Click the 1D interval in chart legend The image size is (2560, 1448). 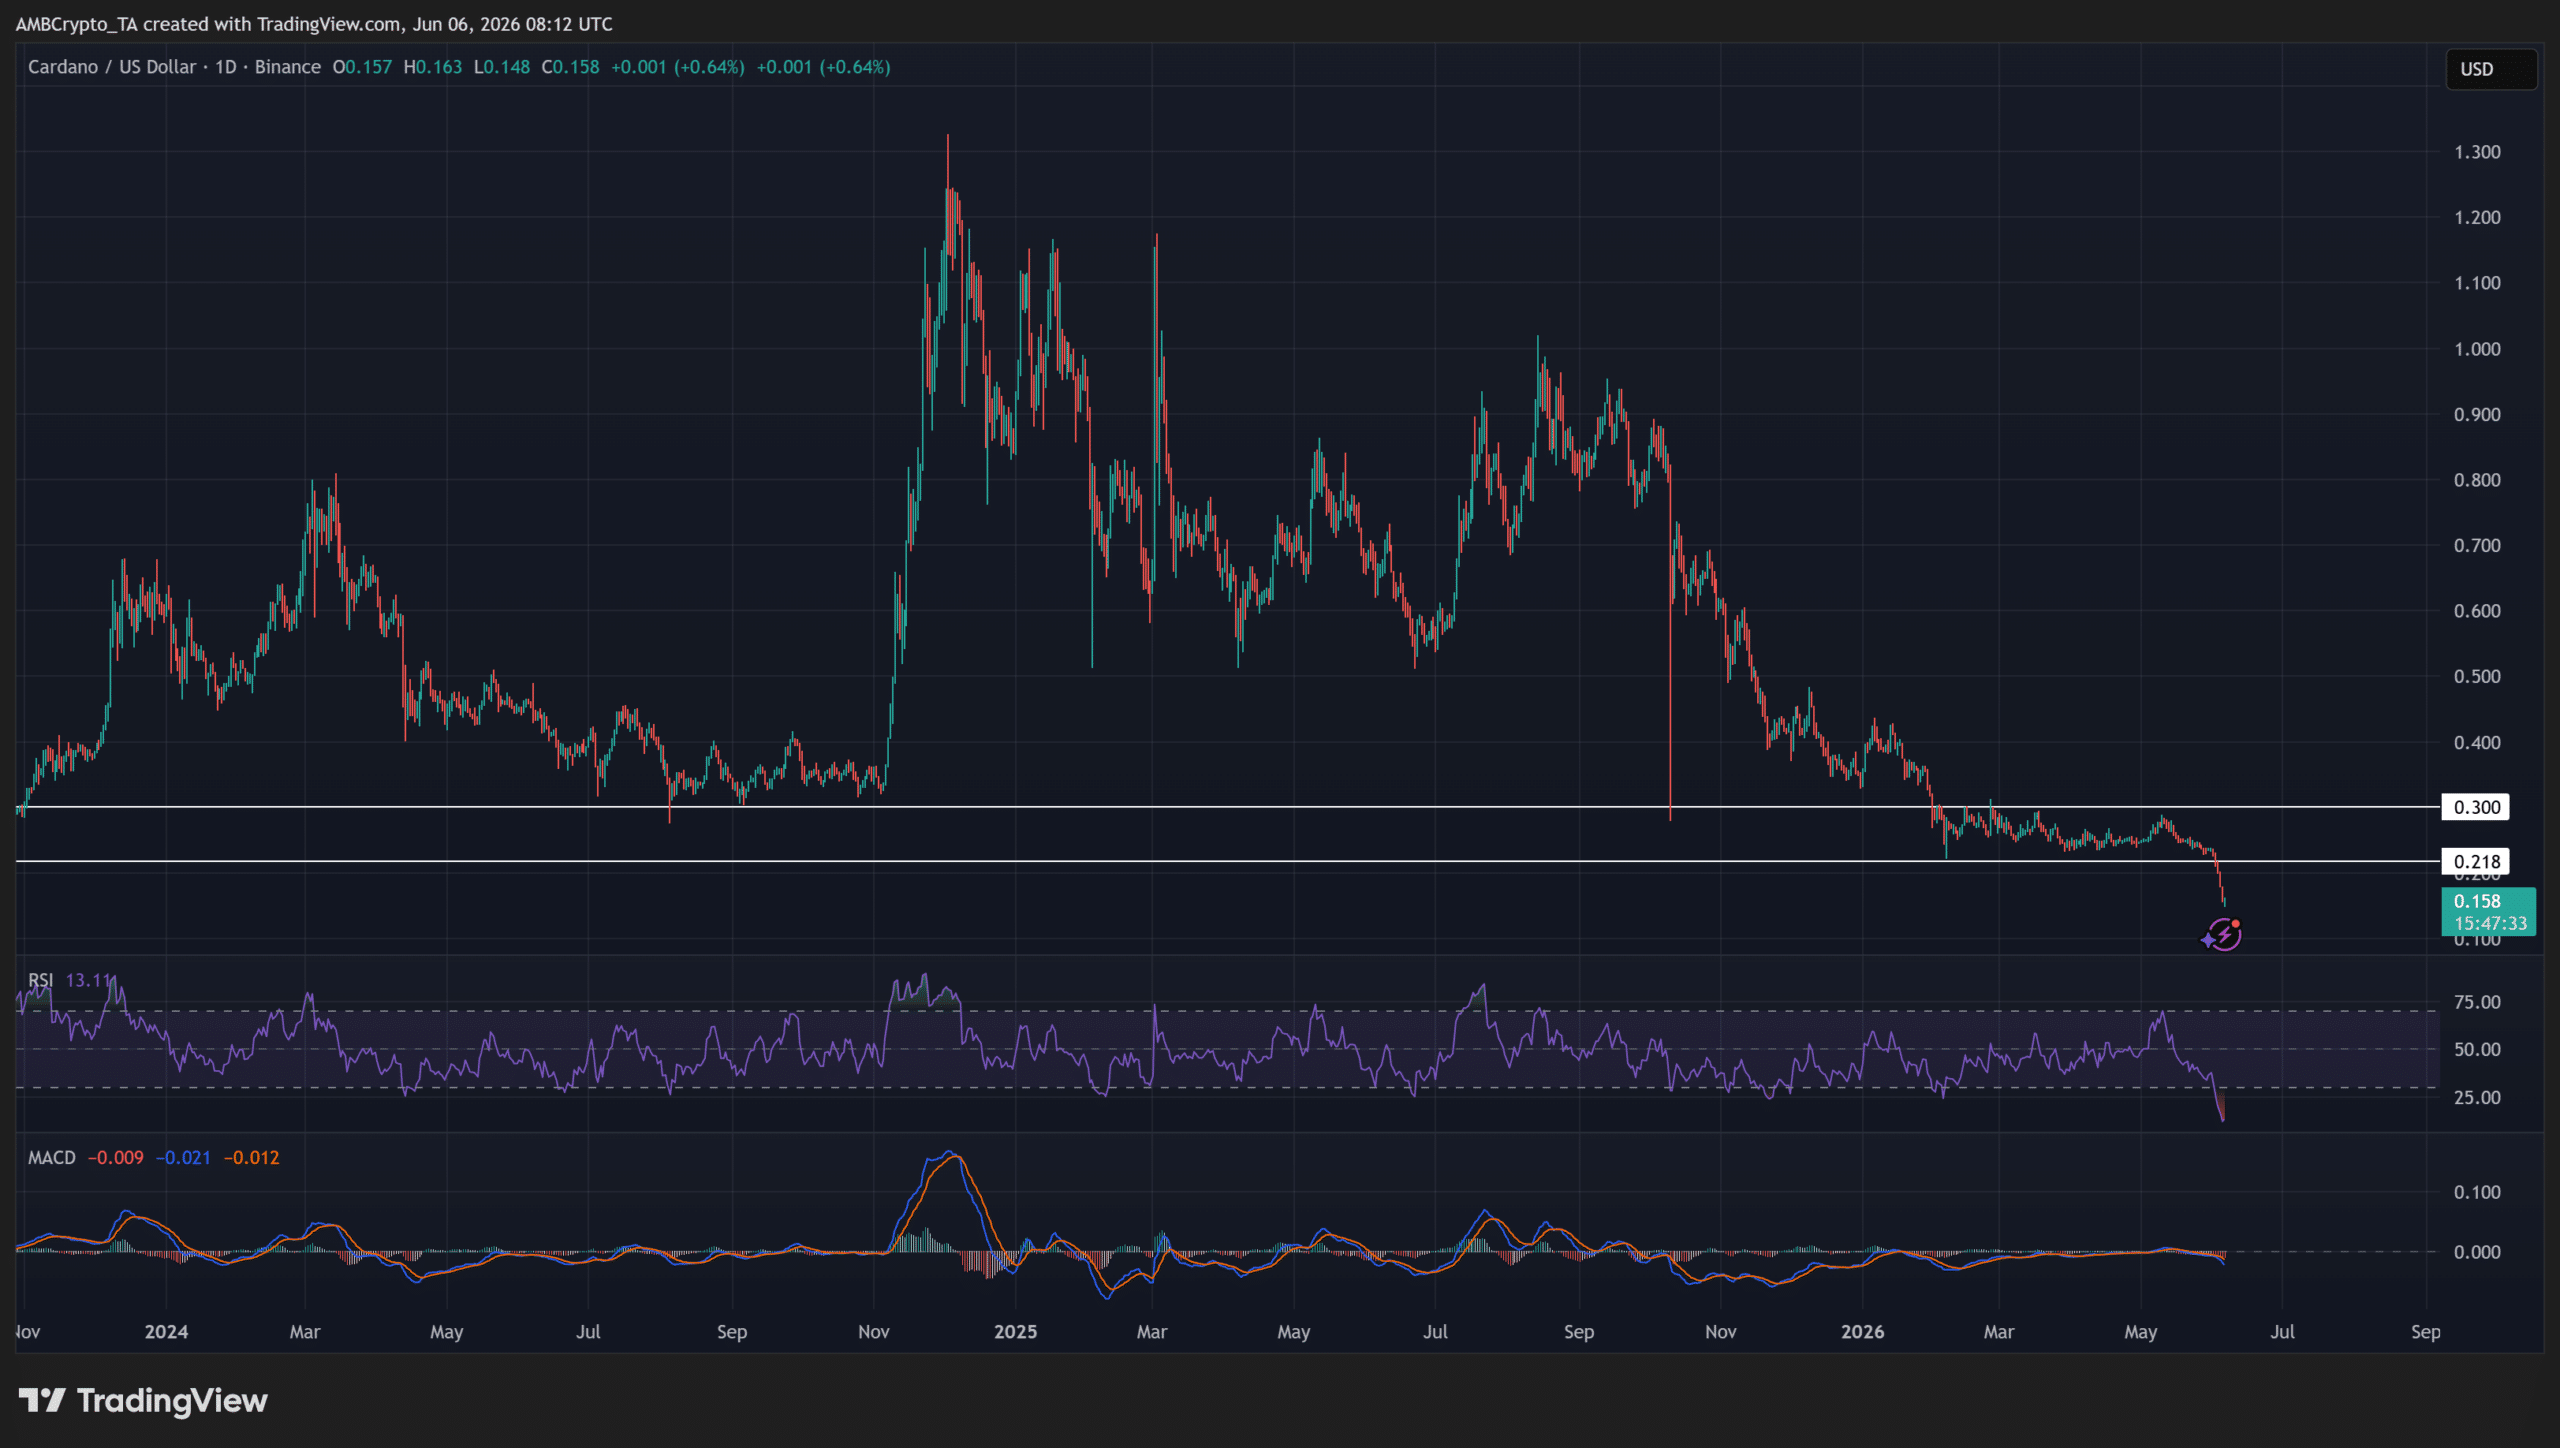[226, 67]
